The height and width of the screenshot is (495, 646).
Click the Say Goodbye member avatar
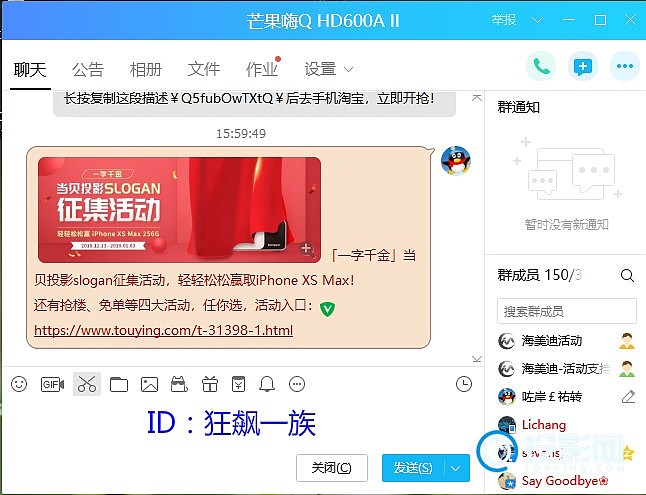(x=507, y=481)
